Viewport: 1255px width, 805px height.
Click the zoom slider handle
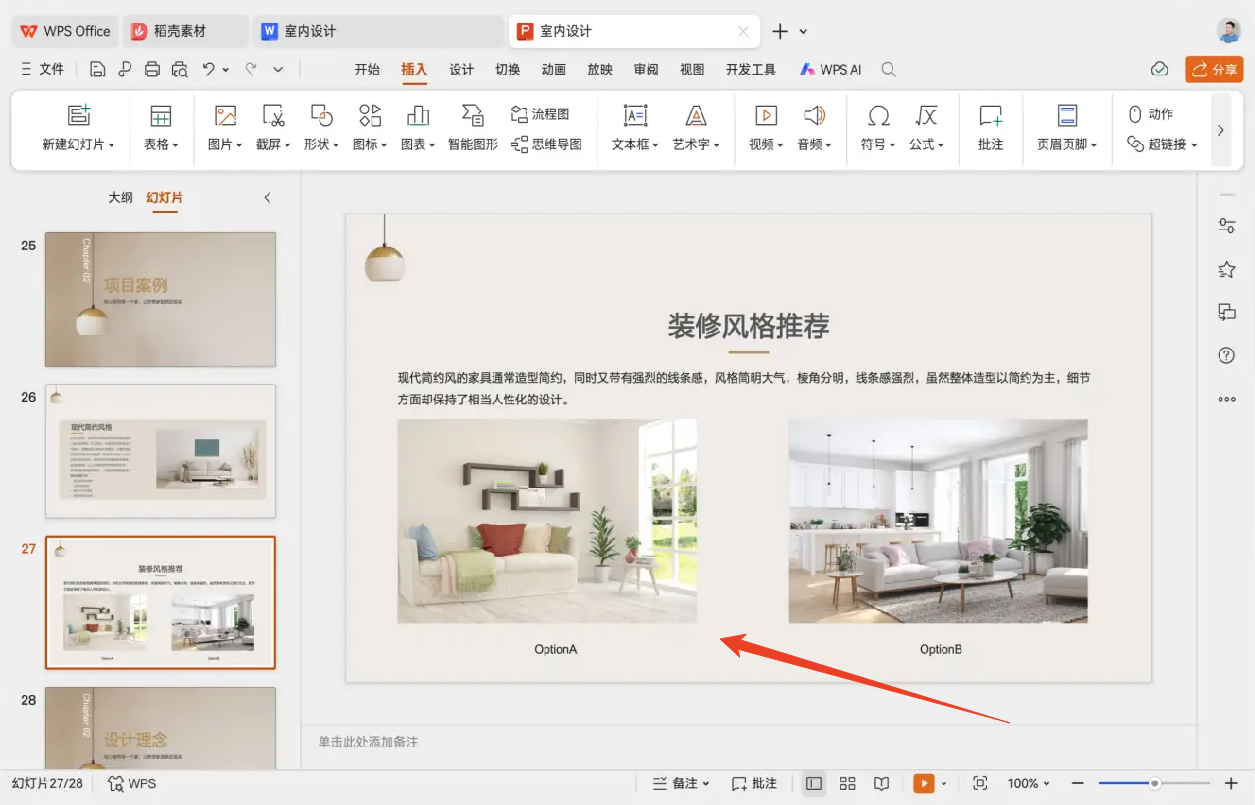pos(1155,783)
